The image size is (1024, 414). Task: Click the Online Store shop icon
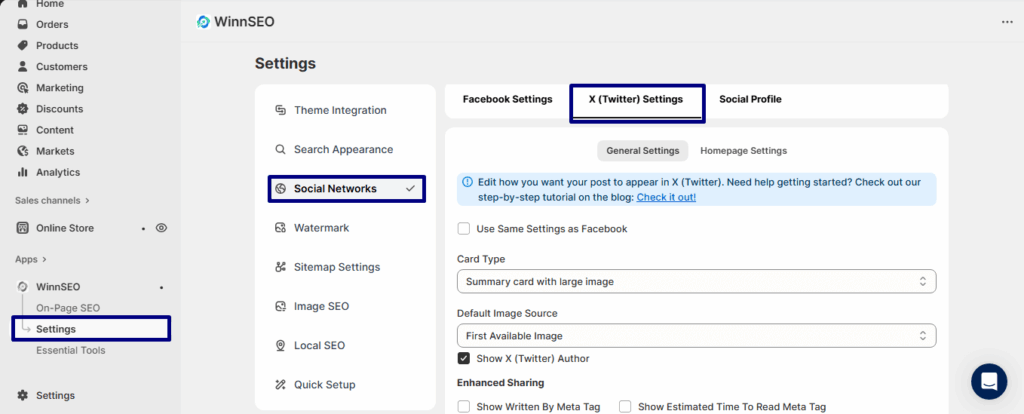tap(23, 228)
